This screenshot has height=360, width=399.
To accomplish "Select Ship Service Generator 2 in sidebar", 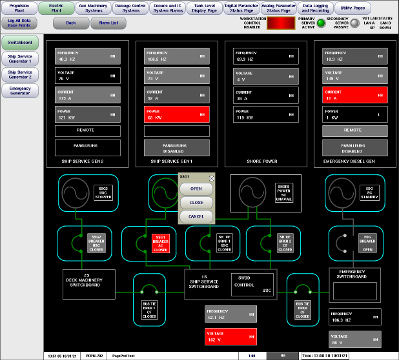I will pyautogui.click(x=20, y=74).
